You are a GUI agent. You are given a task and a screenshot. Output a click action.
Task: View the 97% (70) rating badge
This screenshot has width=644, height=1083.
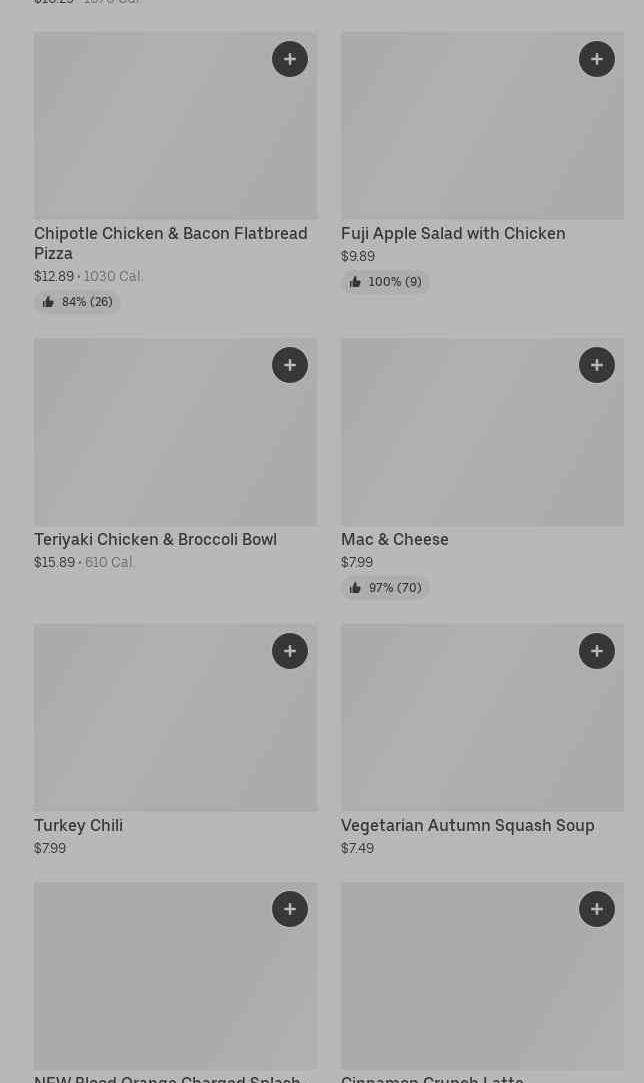click(x=385, y=588)
